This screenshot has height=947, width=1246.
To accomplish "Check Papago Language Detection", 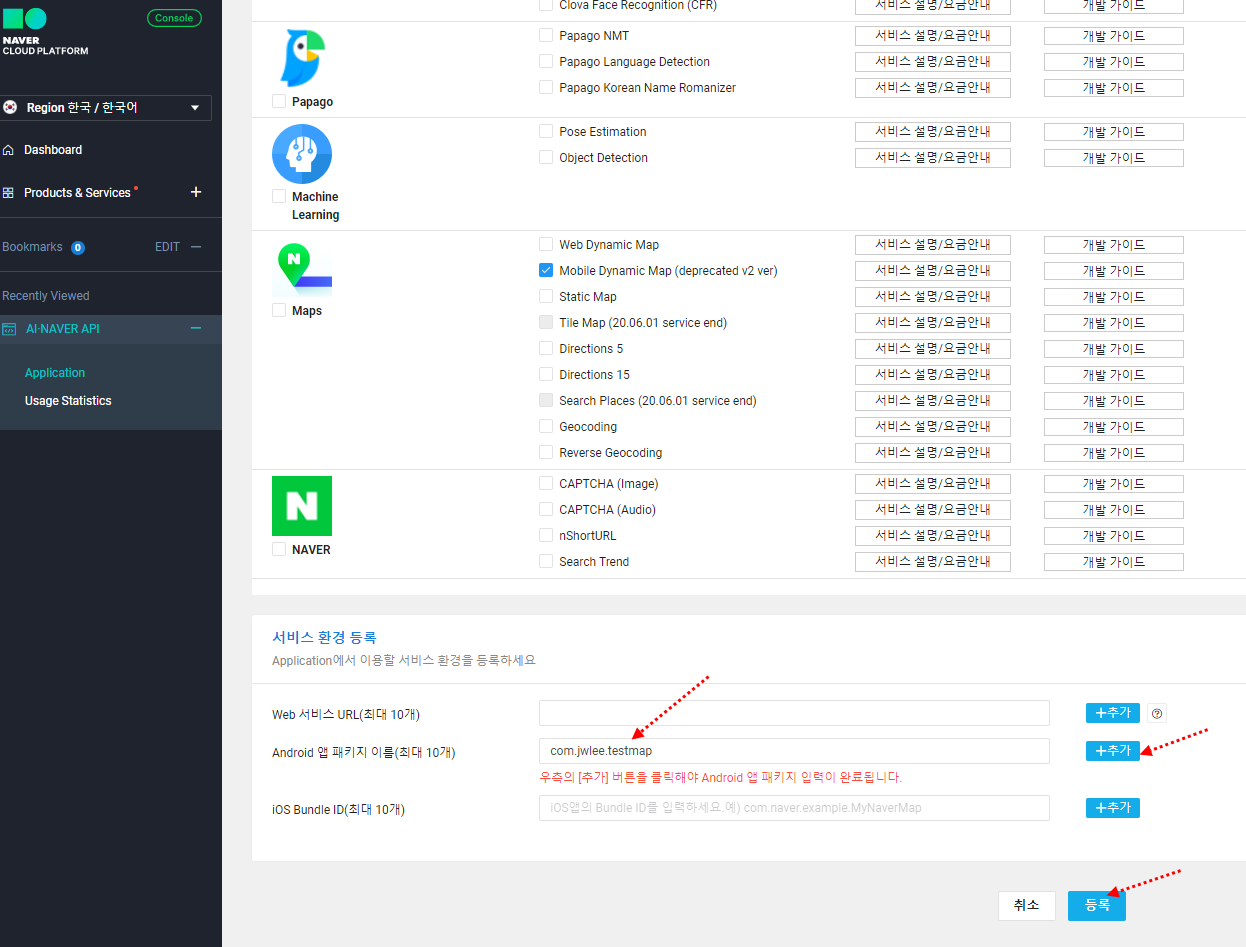I will coord(546,61).
